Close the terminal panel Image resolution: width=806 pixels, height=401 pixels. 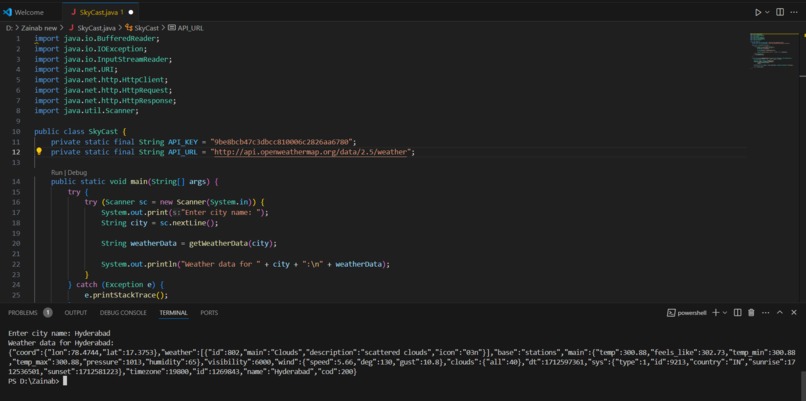click(795, 313)
